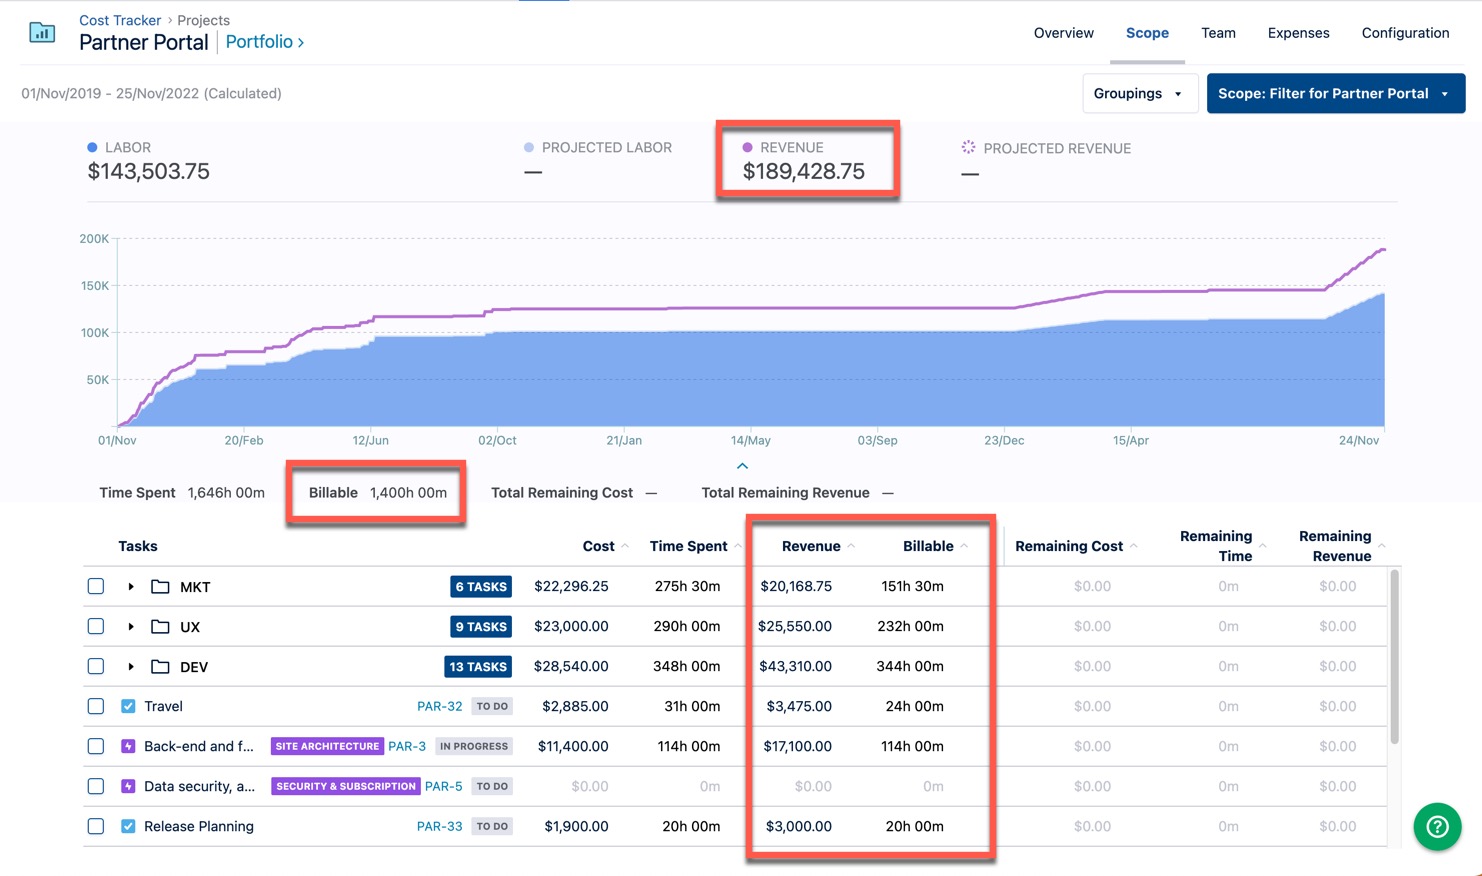Check the DEV row checkbox
Screen dimensions: 1482x876
pyautogui.click(x=95, y=666)
